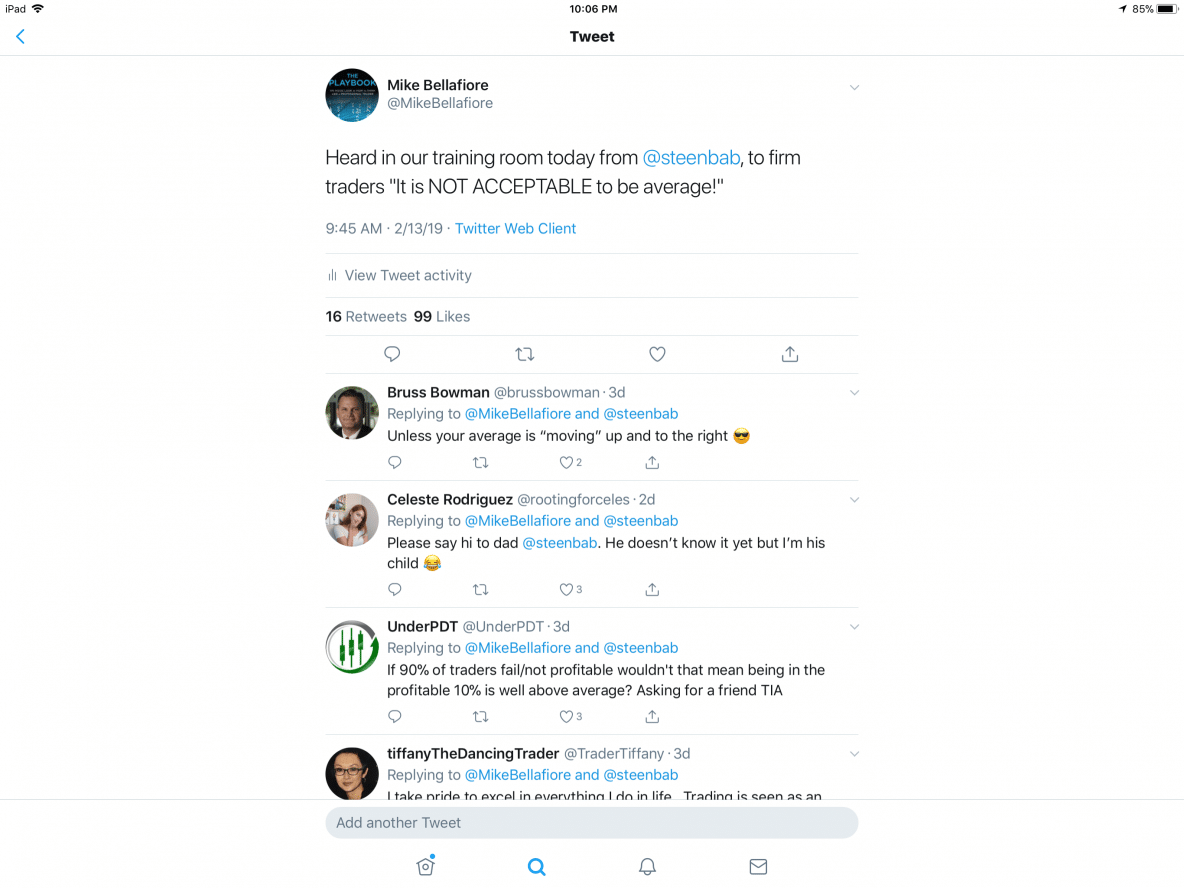Open the options menu on the main tweet
Screen dimensions: 1184x888
(x=854, y=87)
